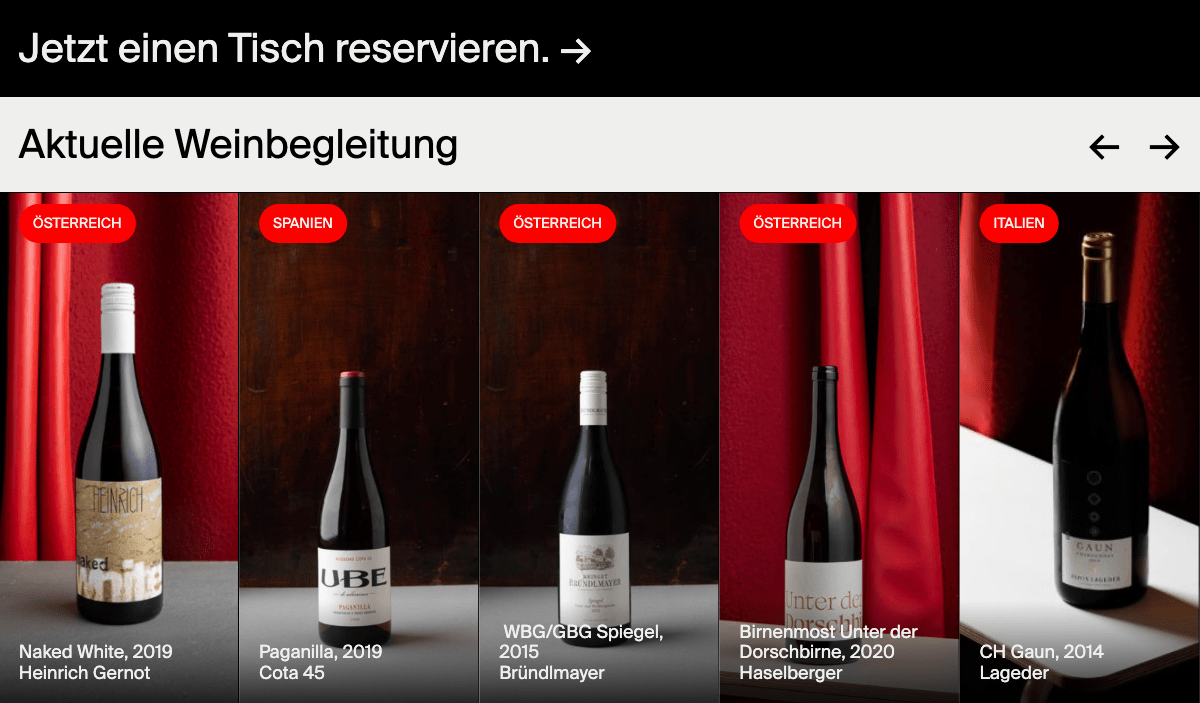
Task: Click the previous wine left arrow
Action: click(x=1104, y=147)
